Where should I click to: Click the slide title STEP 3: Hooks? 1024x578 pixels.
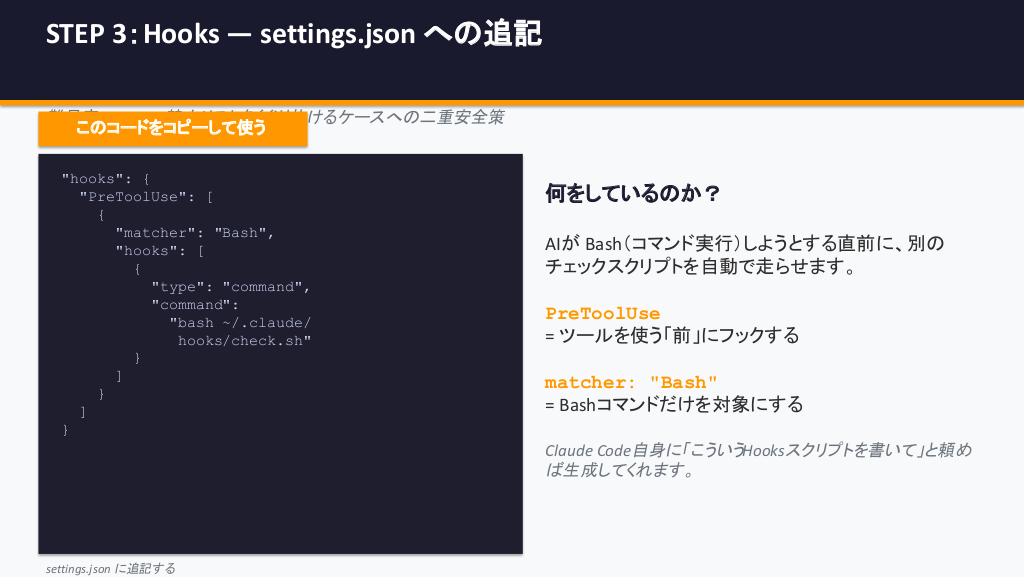pos(293,34)
